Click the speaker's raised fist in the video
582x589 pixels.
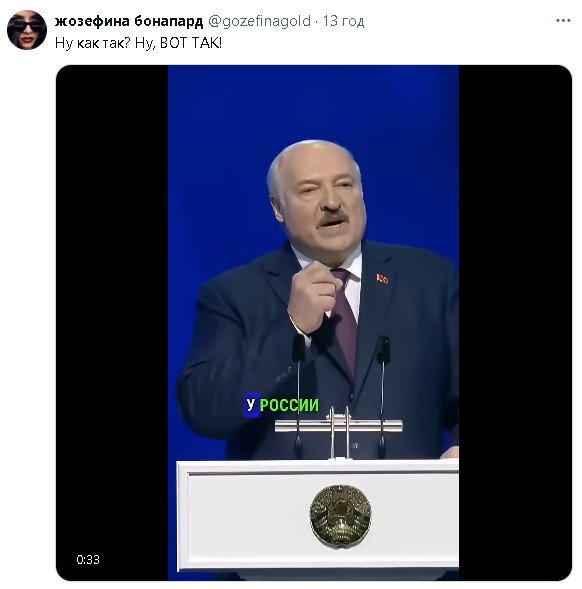(313, 298)
